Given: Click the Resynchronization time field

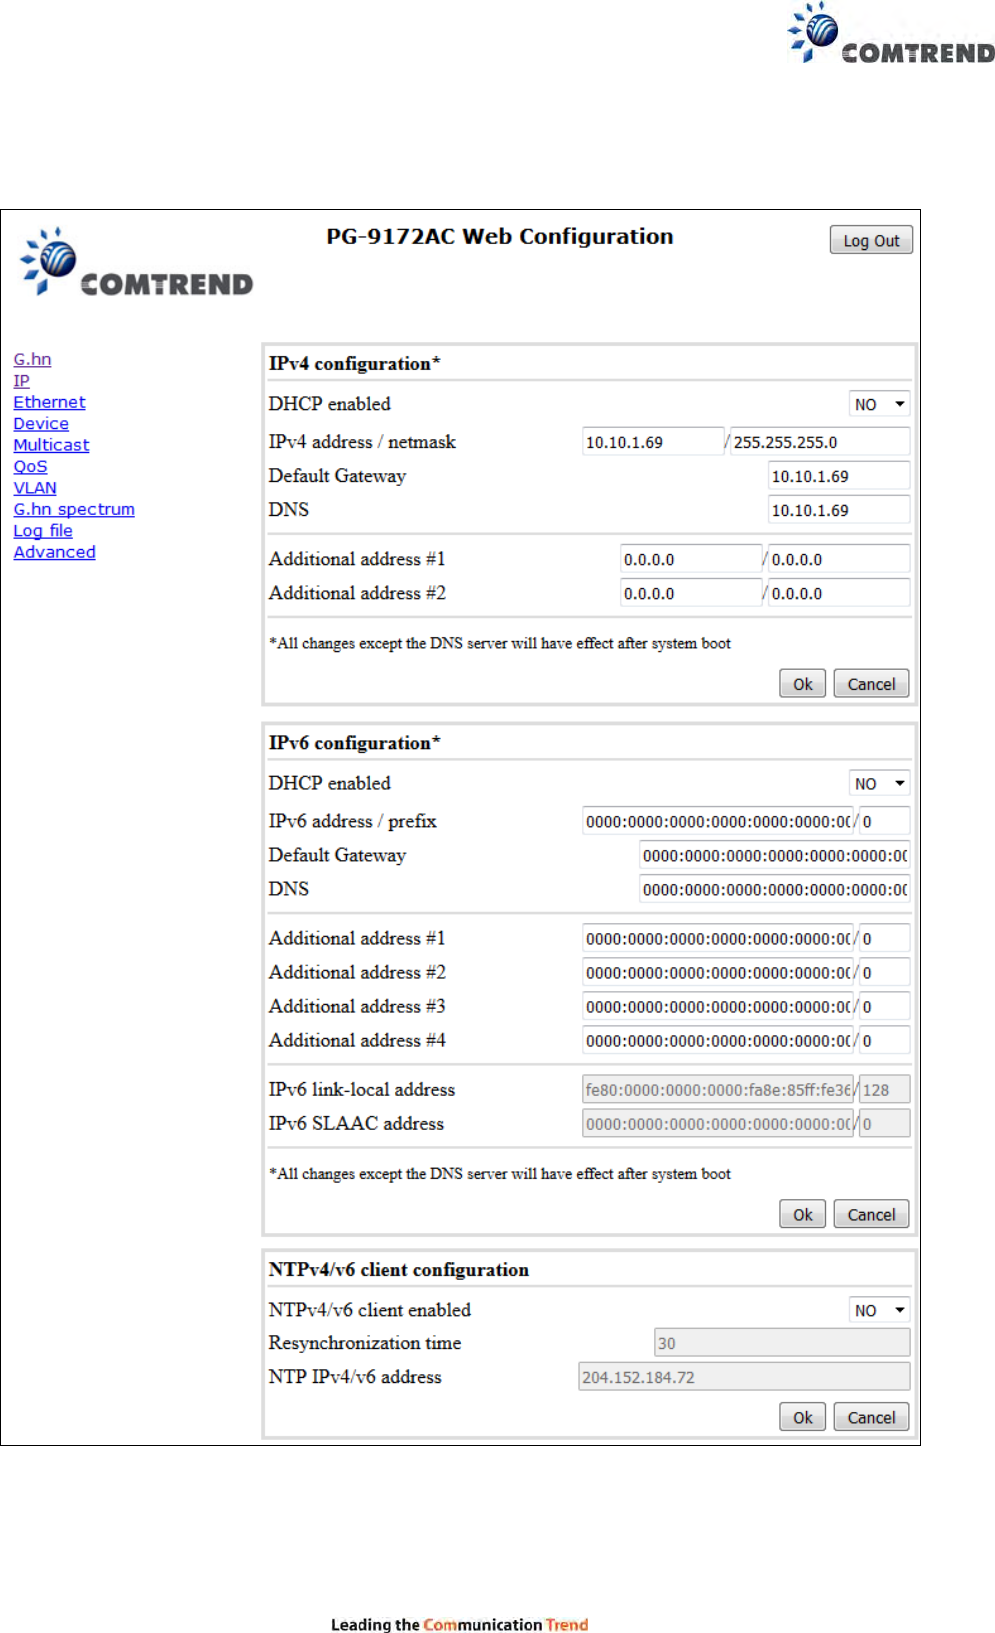Looking at the screenshot, I should 782,1343.
